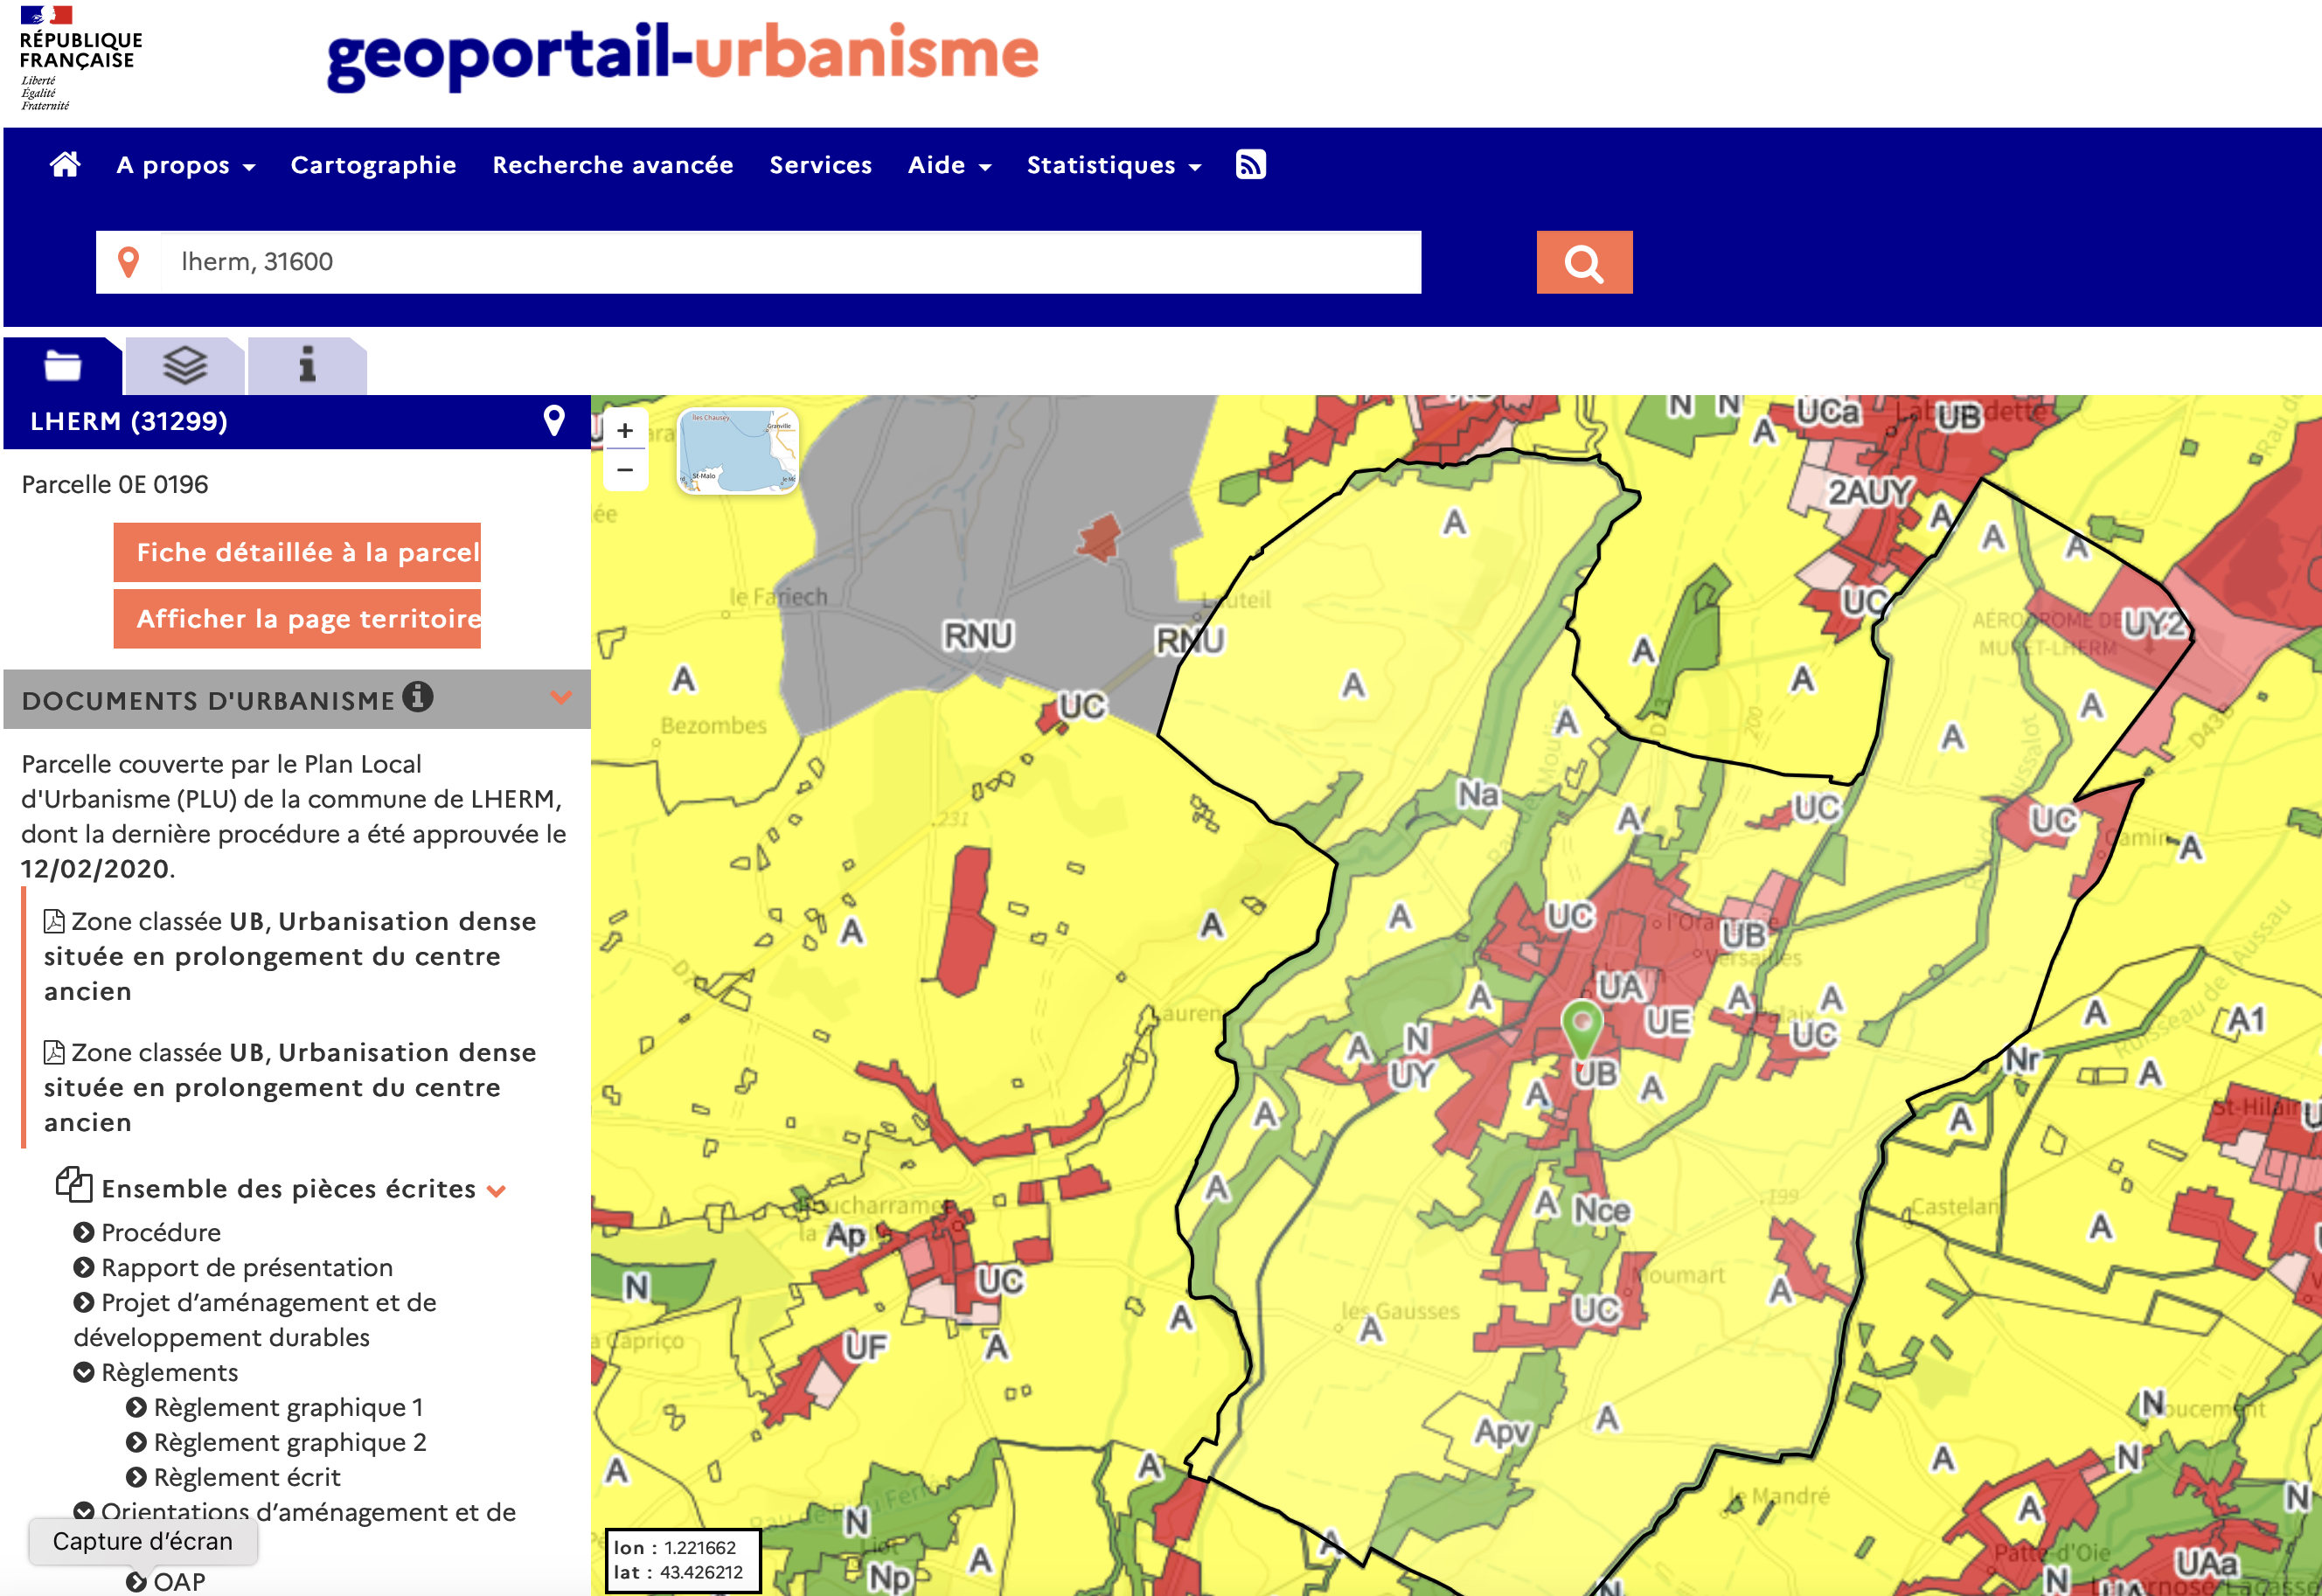The image size is (2322, 1596).
Task: Click the LHERM location pin icon
Action: [x=553, y=421]
